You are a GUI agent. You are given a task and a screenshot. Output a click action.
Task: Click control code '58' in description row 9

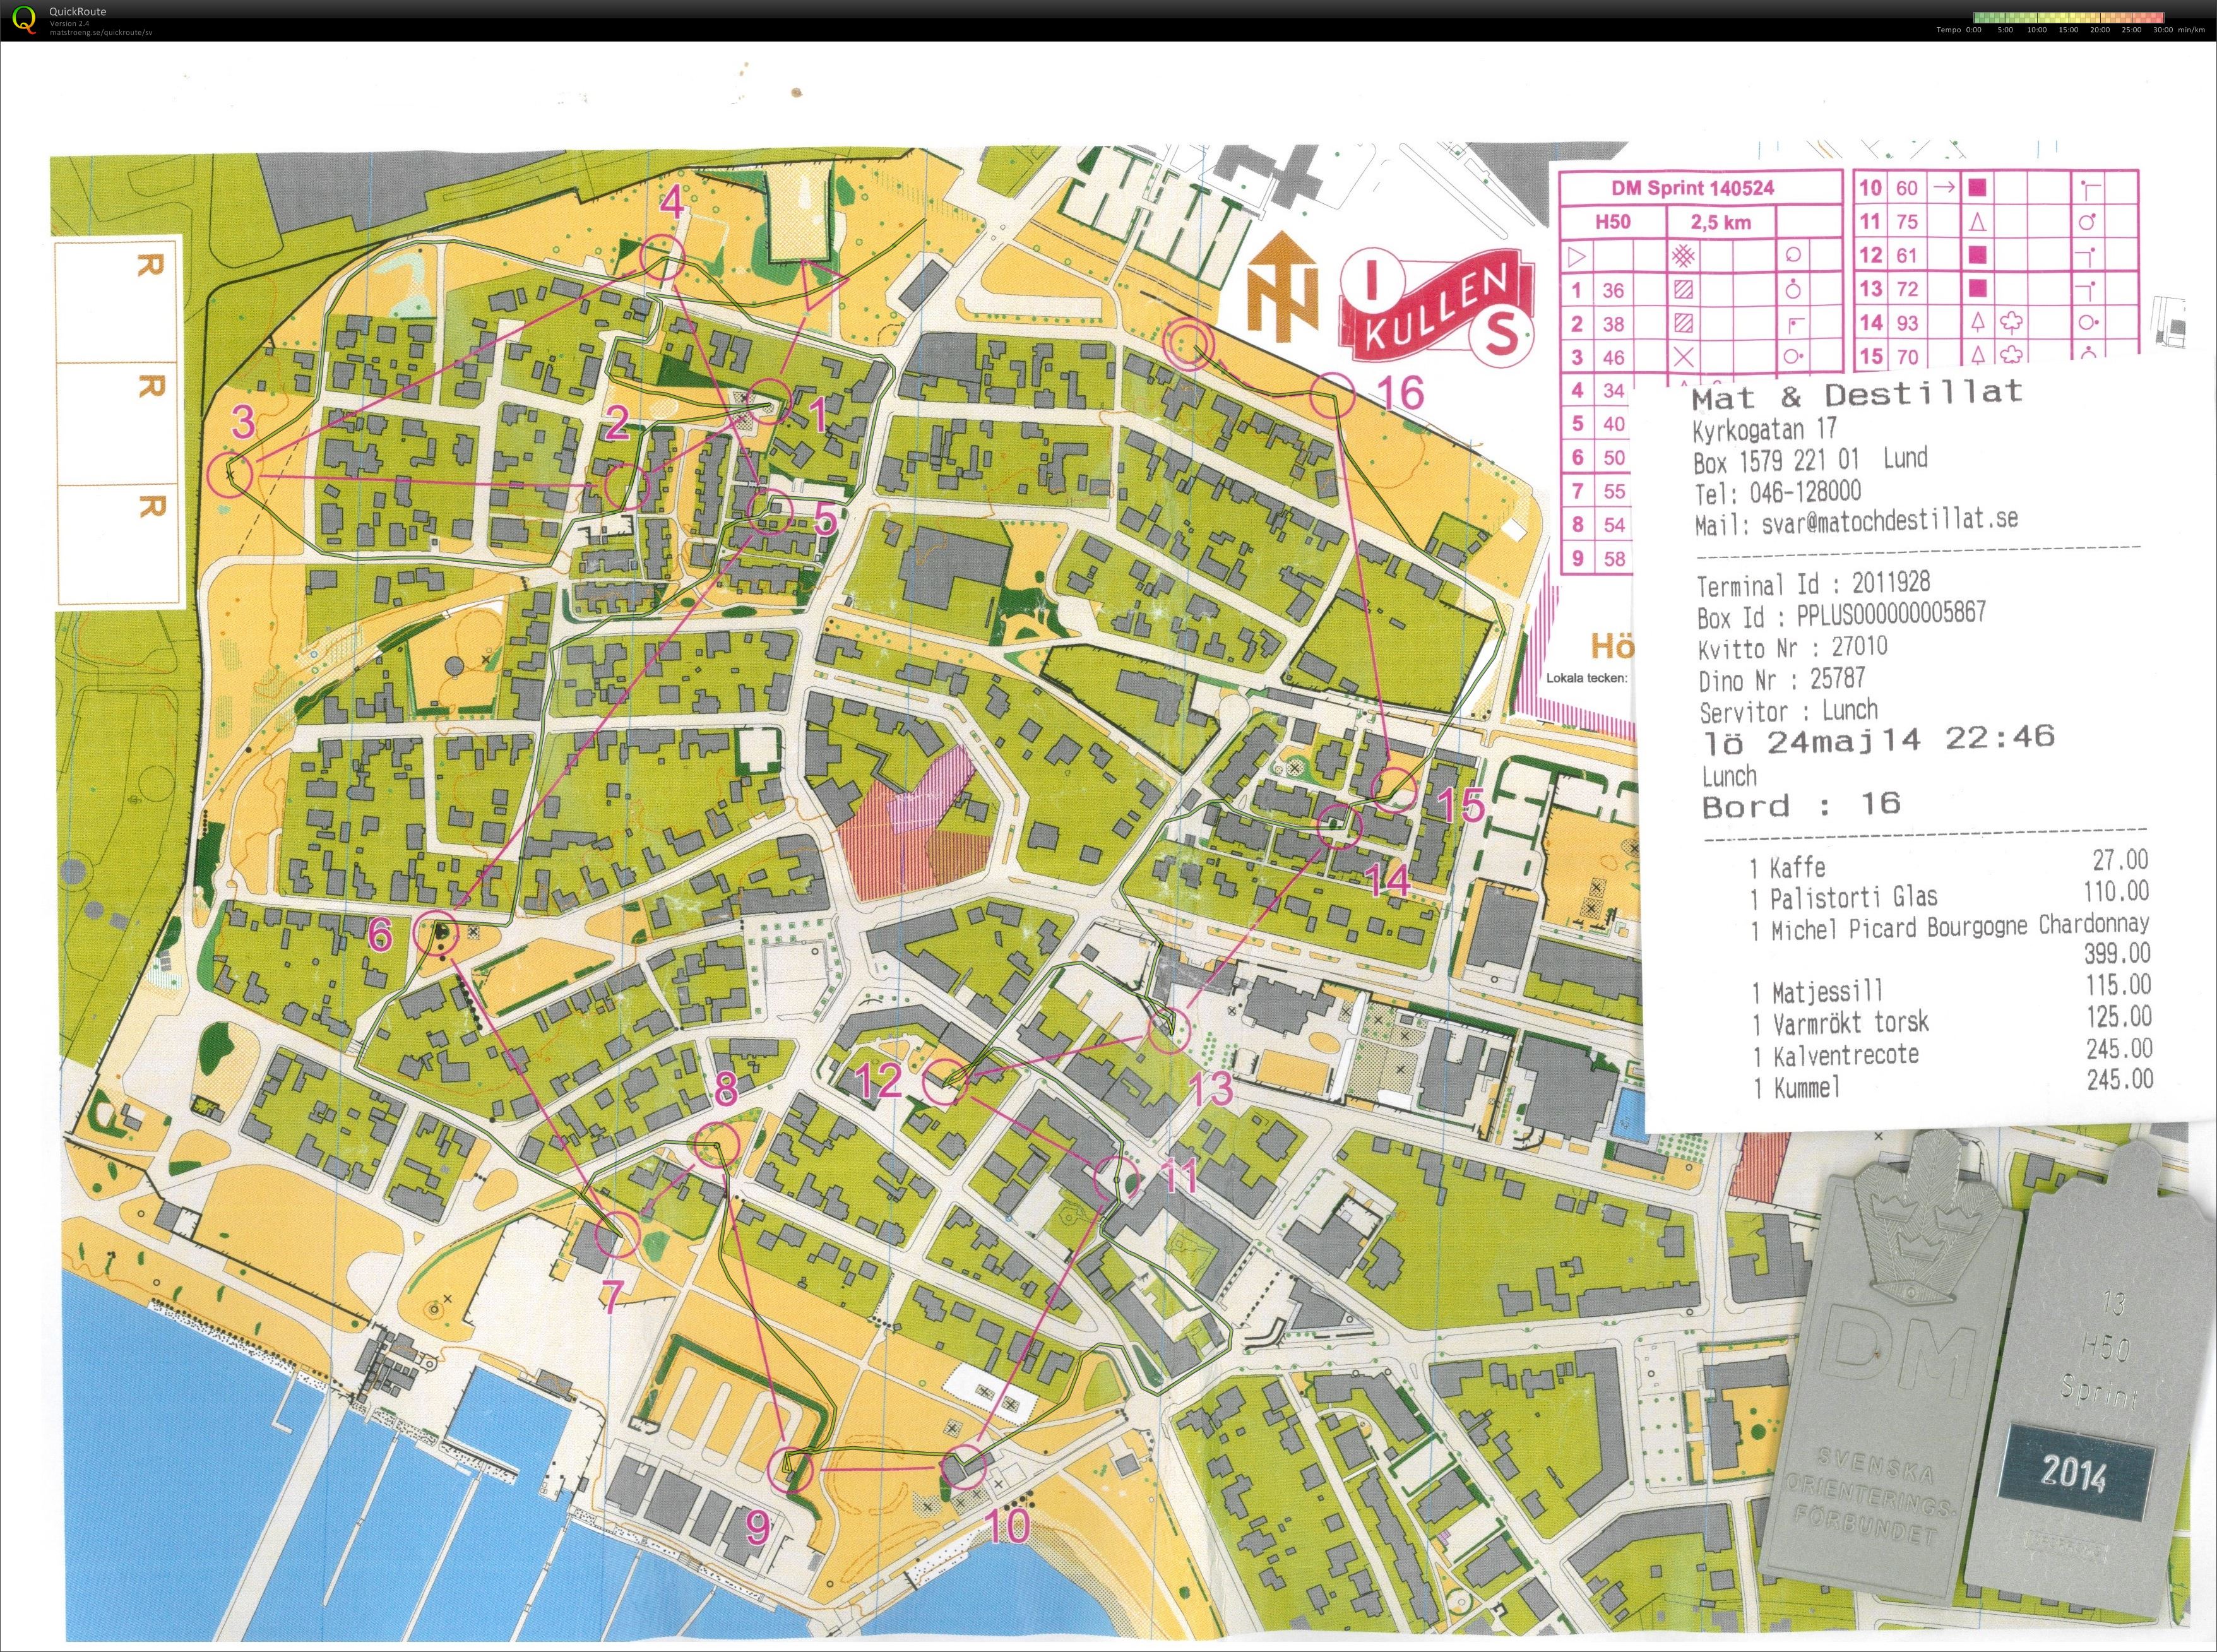[1614, 558]
